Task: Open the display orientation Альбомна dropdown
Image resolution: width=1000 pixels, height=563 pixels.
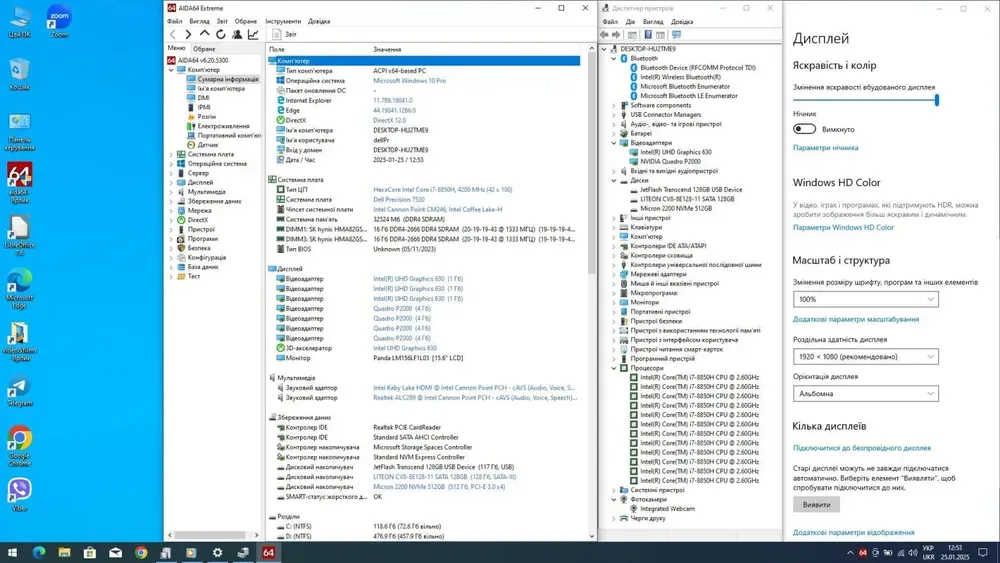Action: tap(866, 393)
